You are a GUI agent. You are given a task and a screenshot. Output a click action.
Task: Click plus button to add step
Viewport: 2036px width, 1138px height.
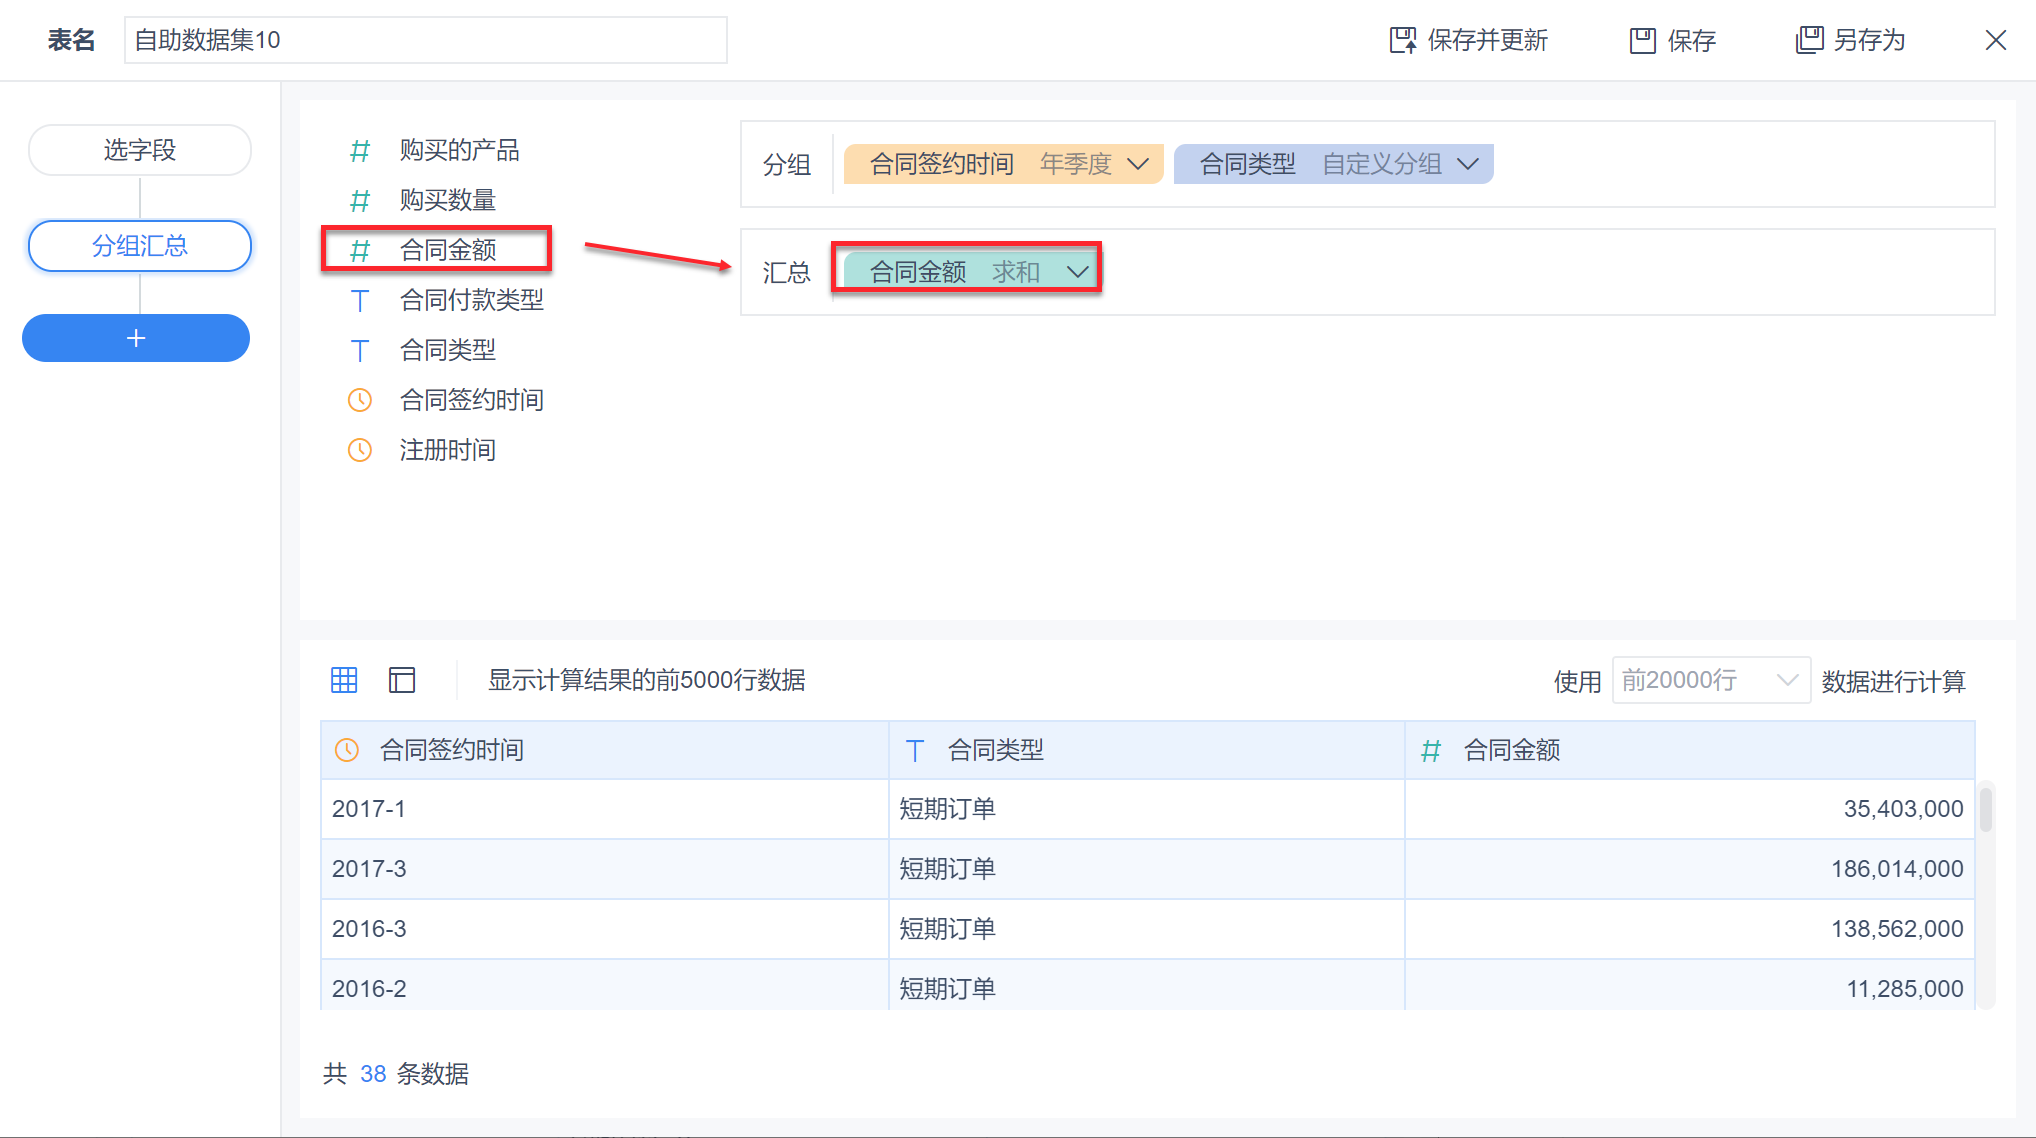pos(136,338)
